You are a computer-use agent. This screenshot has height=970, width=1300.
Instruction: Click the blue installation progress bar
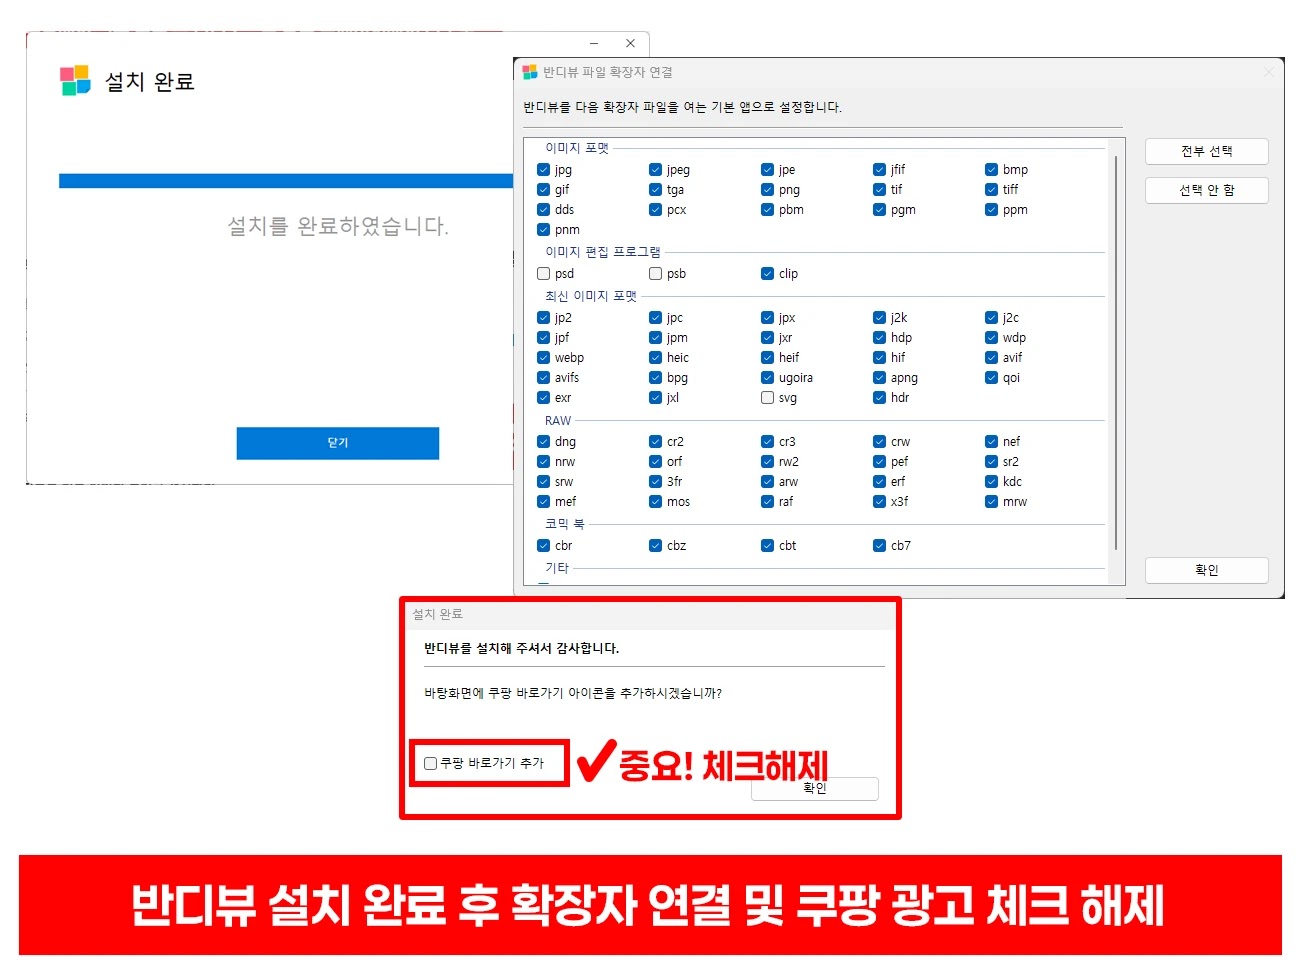pos(286,181)
